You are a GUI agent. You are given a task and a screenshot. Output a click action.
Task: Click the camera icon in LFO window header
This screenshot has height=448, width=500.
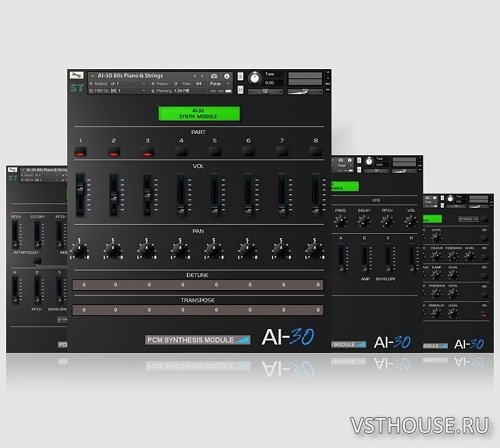[x=341, y=160]
